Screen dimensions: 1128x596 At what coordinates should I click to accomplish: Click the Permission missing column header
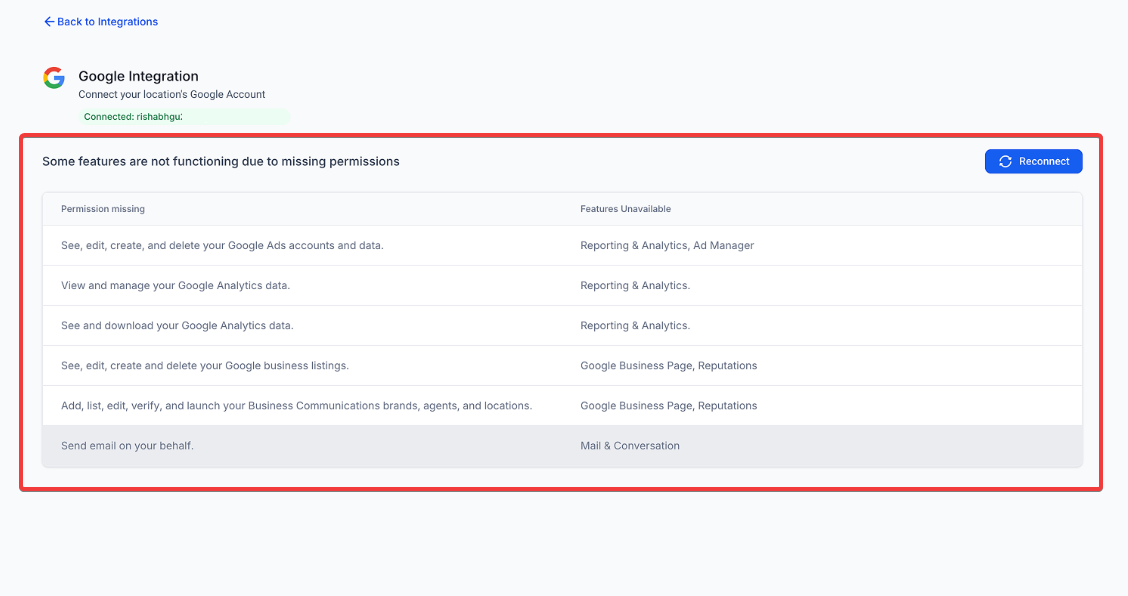click(103, 209)
